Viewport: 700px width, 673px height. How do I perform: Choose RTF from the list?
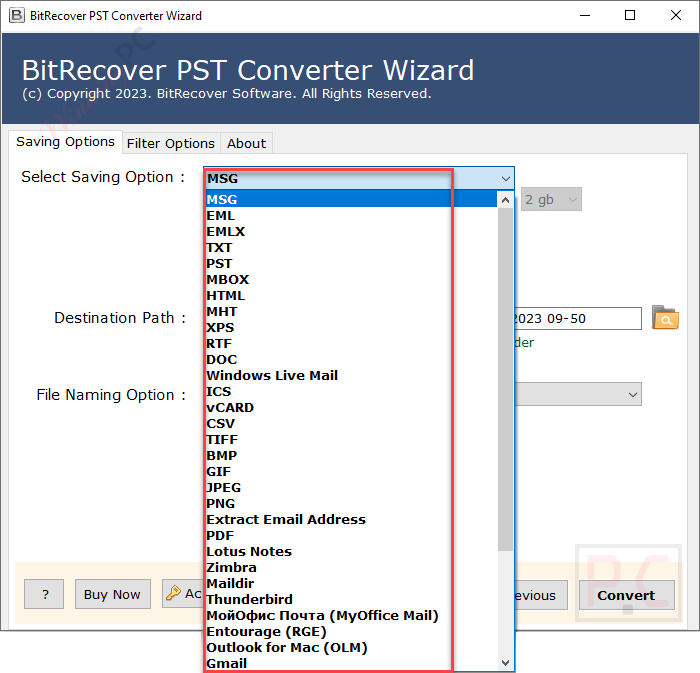(351, 344)
